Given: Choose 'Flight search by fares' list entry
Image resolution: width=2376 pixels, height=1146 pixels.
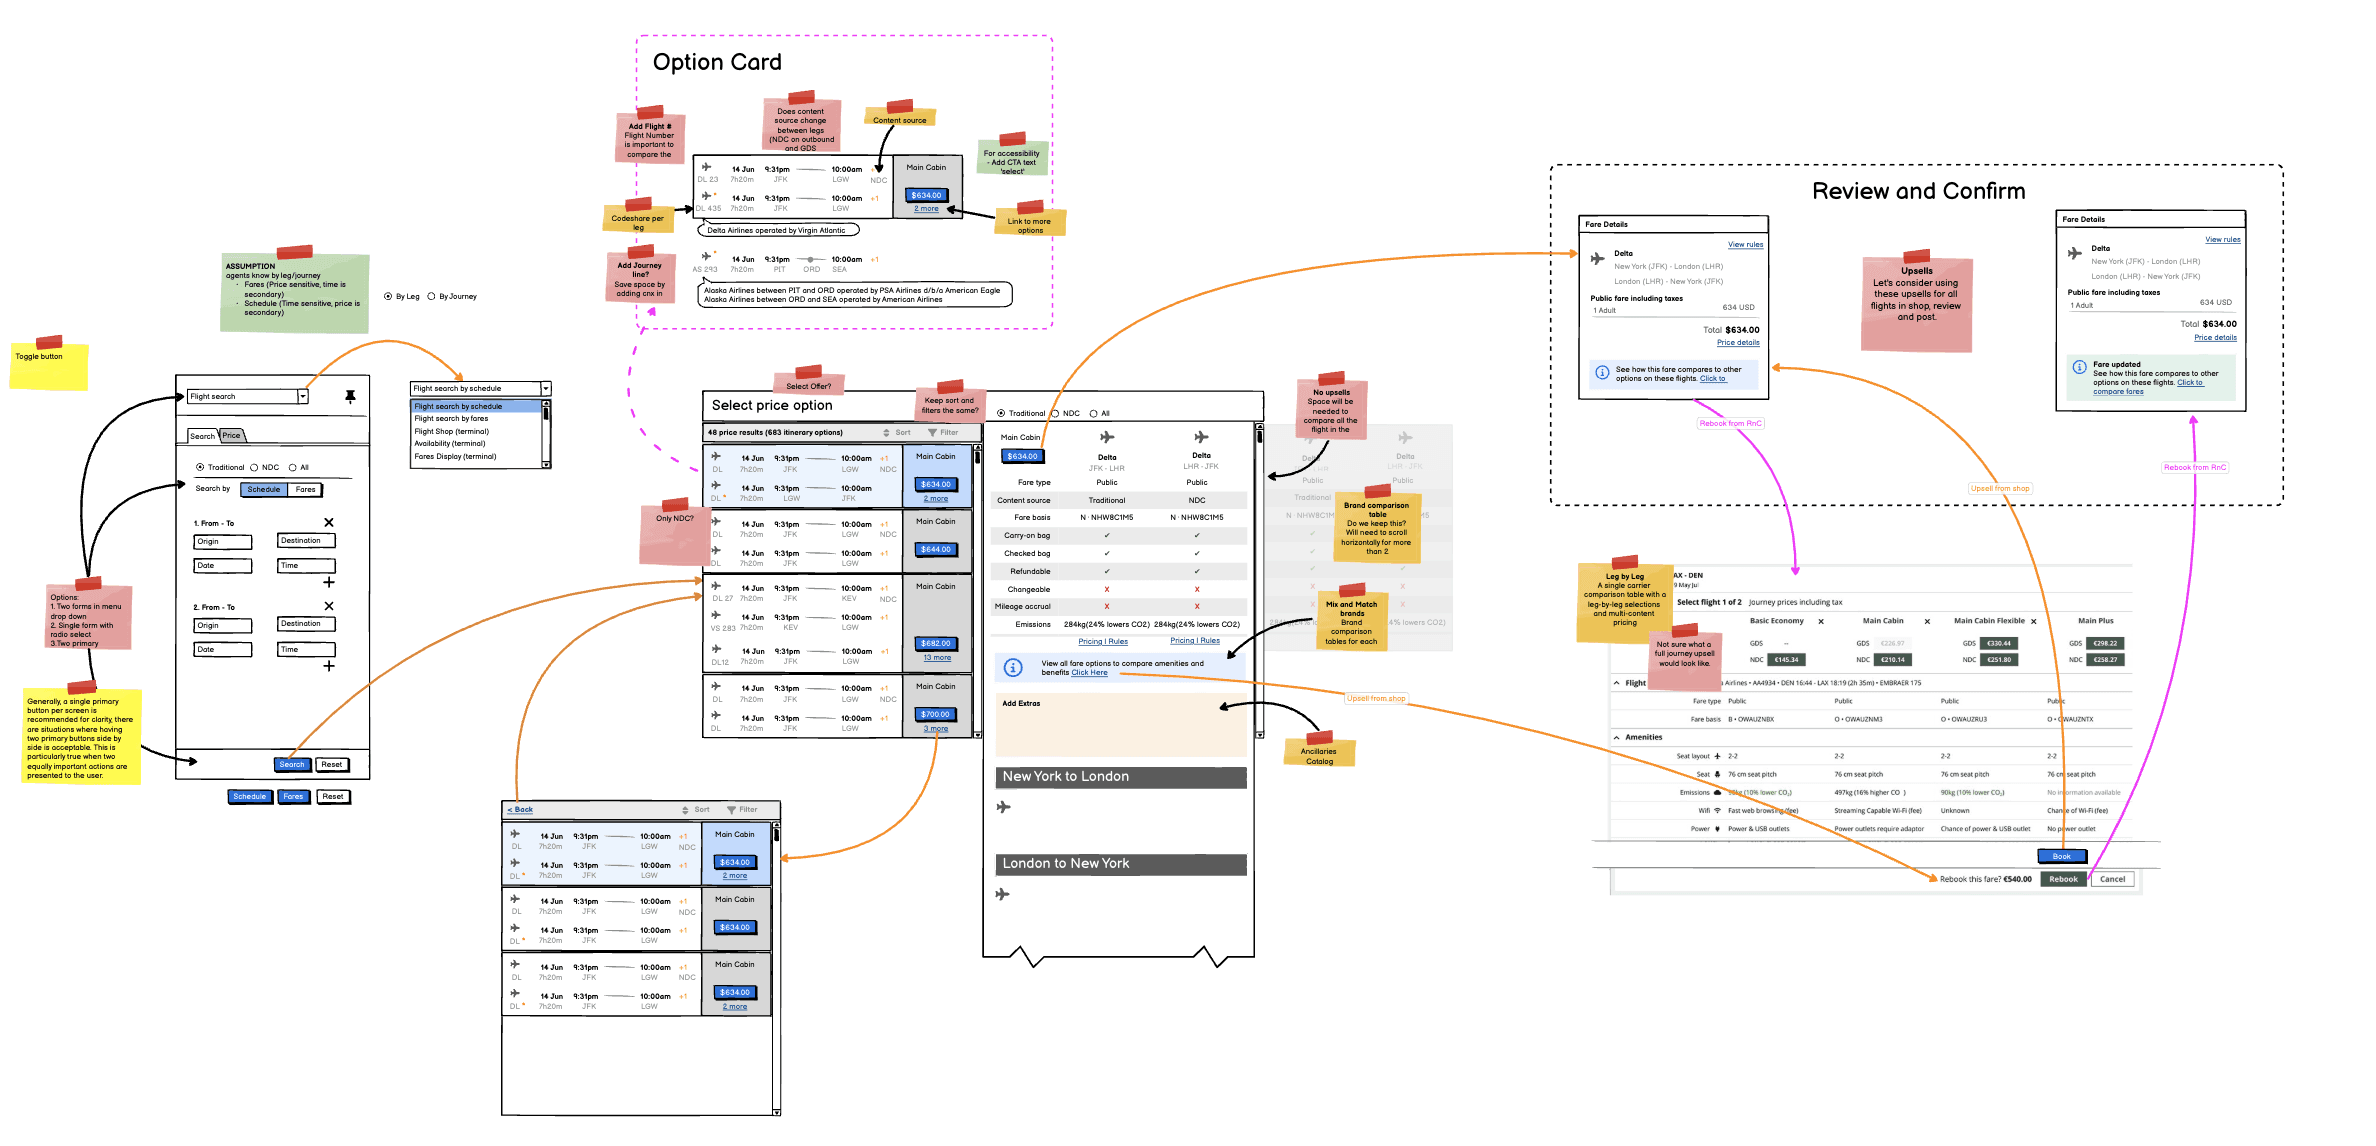Looking at the screenshot, I should (452, 419).
